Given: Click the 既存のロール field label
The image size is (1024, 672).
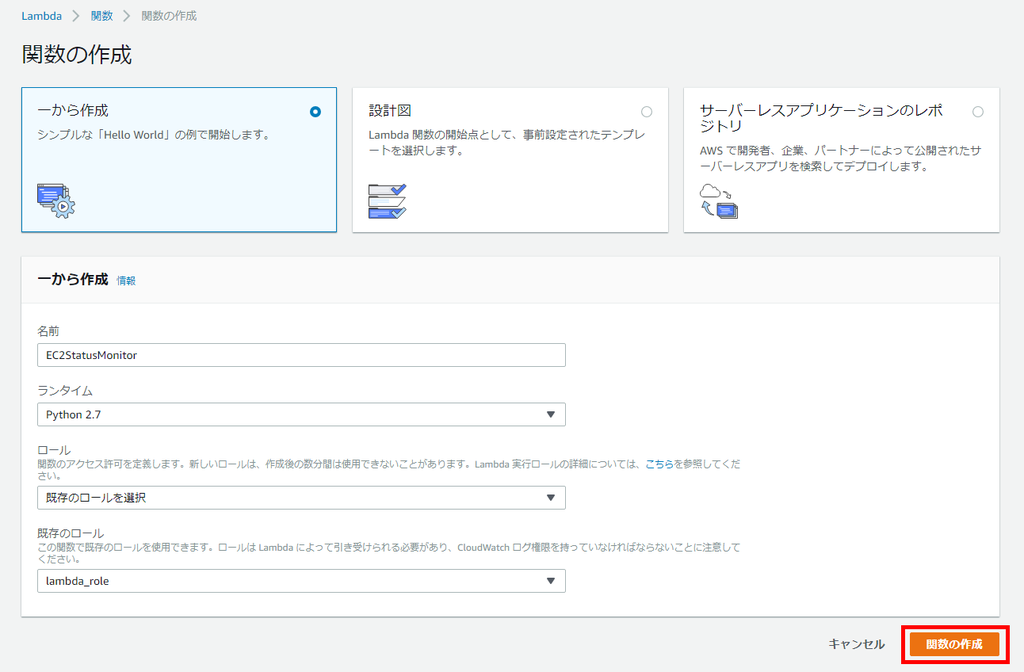Looking at the screenshot, I should pyautogui.click(x=71, y=533).
